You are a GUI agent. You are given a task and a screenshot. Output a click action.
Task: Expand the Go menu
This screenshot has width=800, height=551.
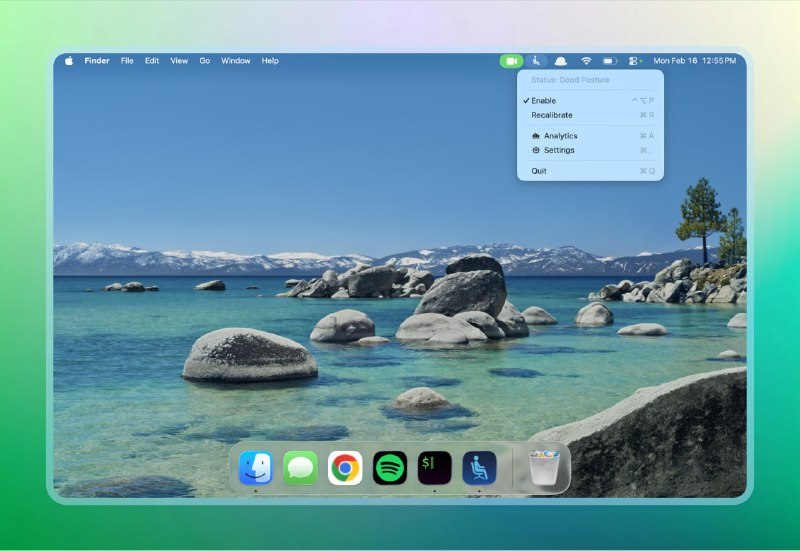pos(204,61)
